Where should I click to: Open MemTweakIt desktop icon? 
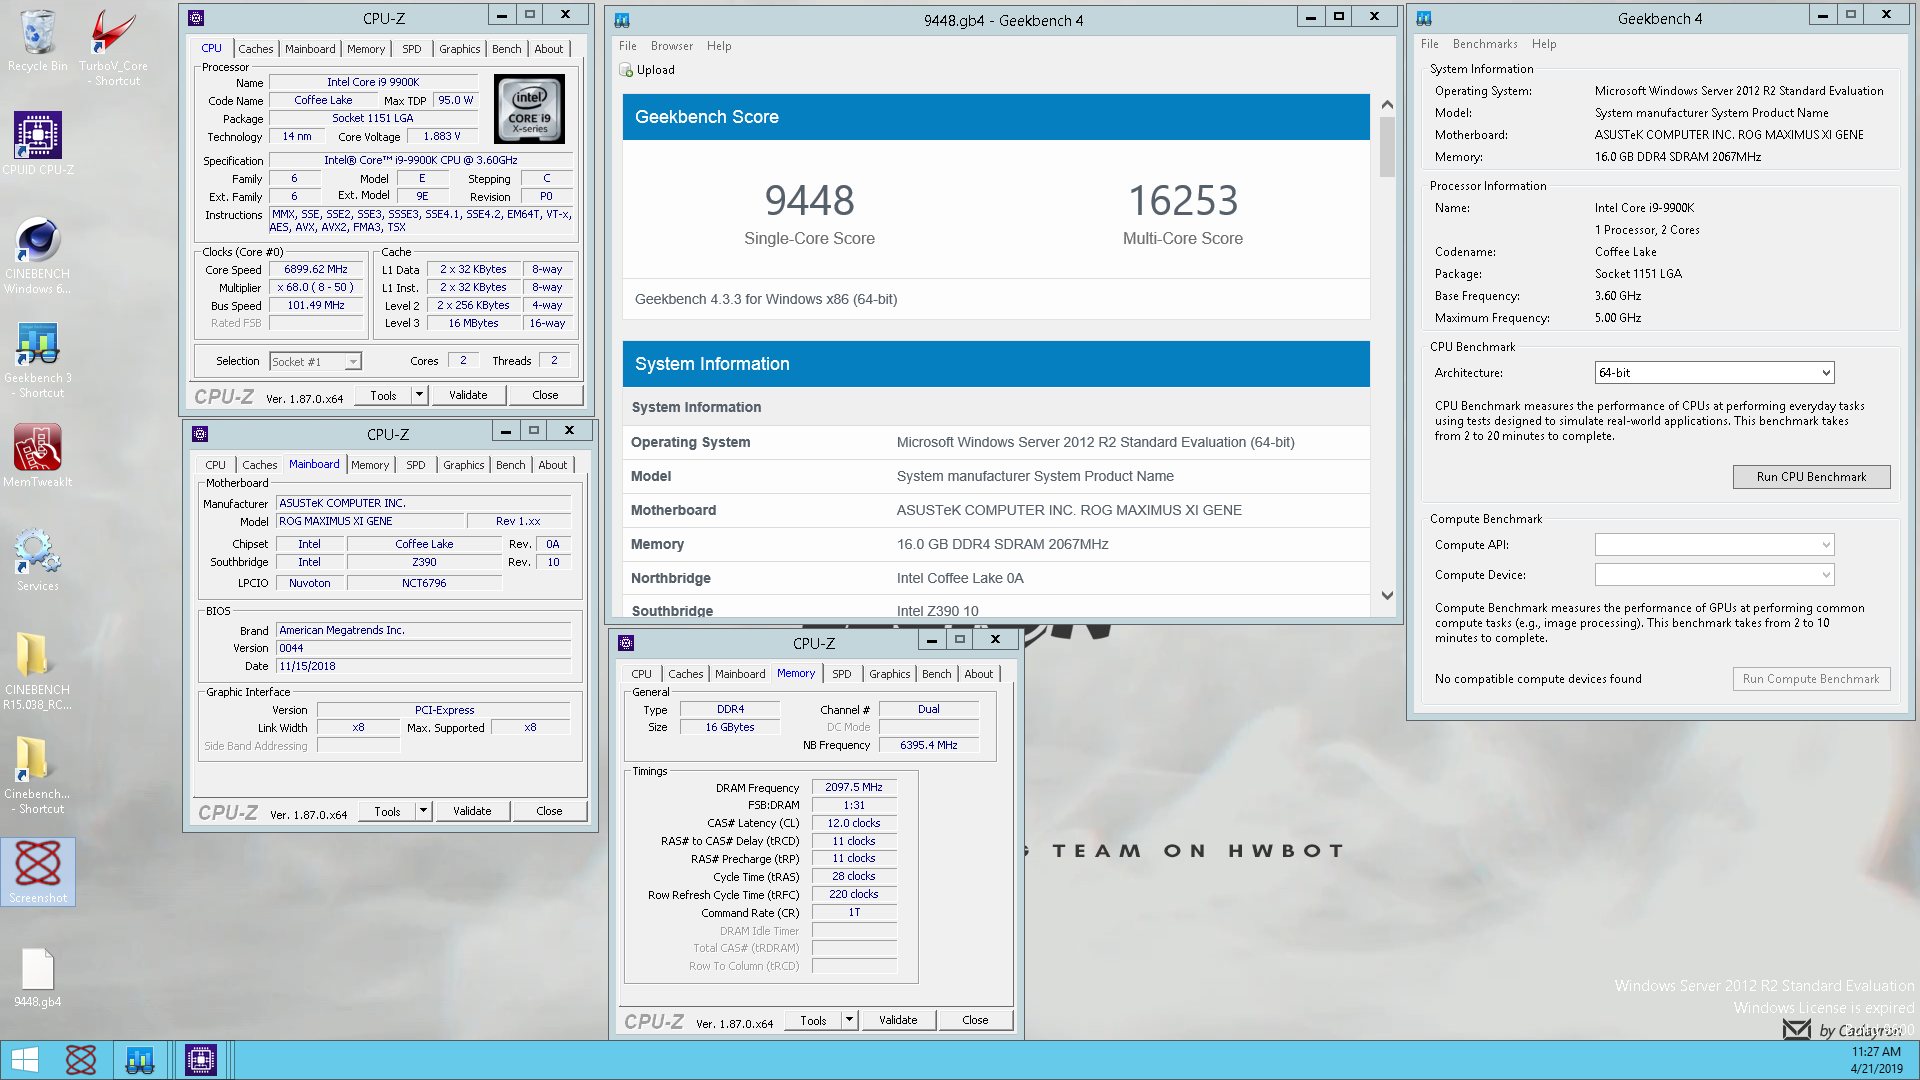pos(38,455)
